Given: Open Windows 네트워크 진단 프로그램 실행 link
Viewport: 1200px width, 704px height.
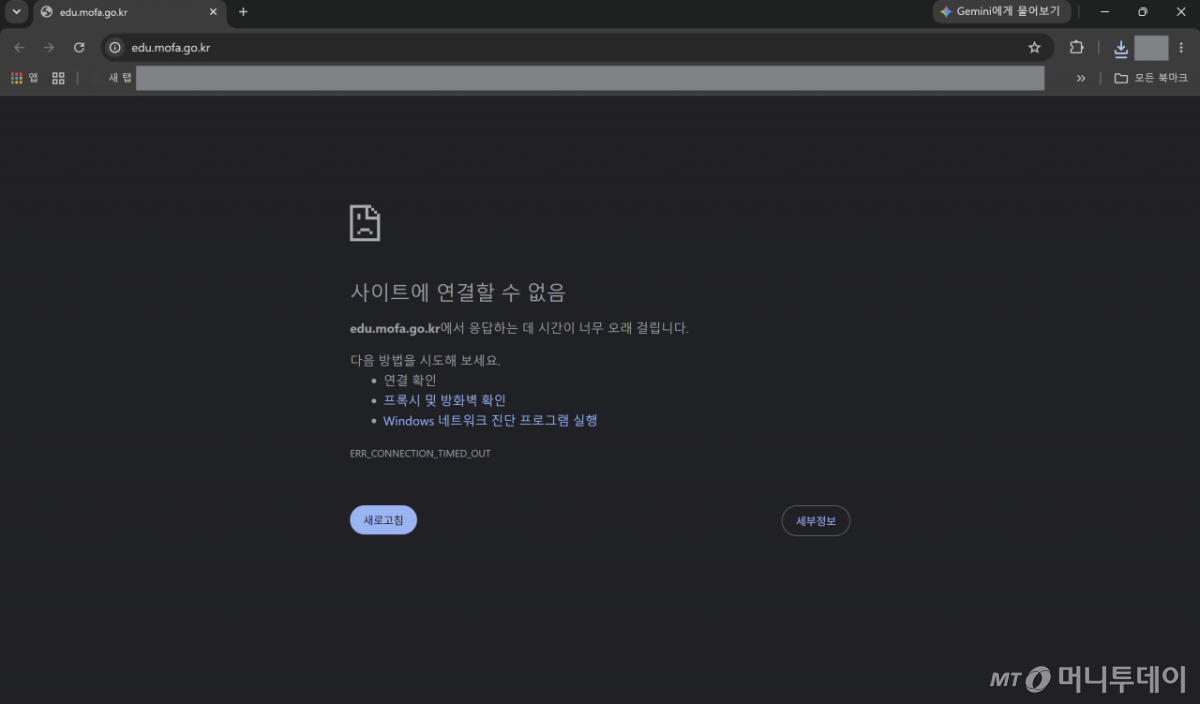Looking at the screenshot, I should [x=490, y=421].
